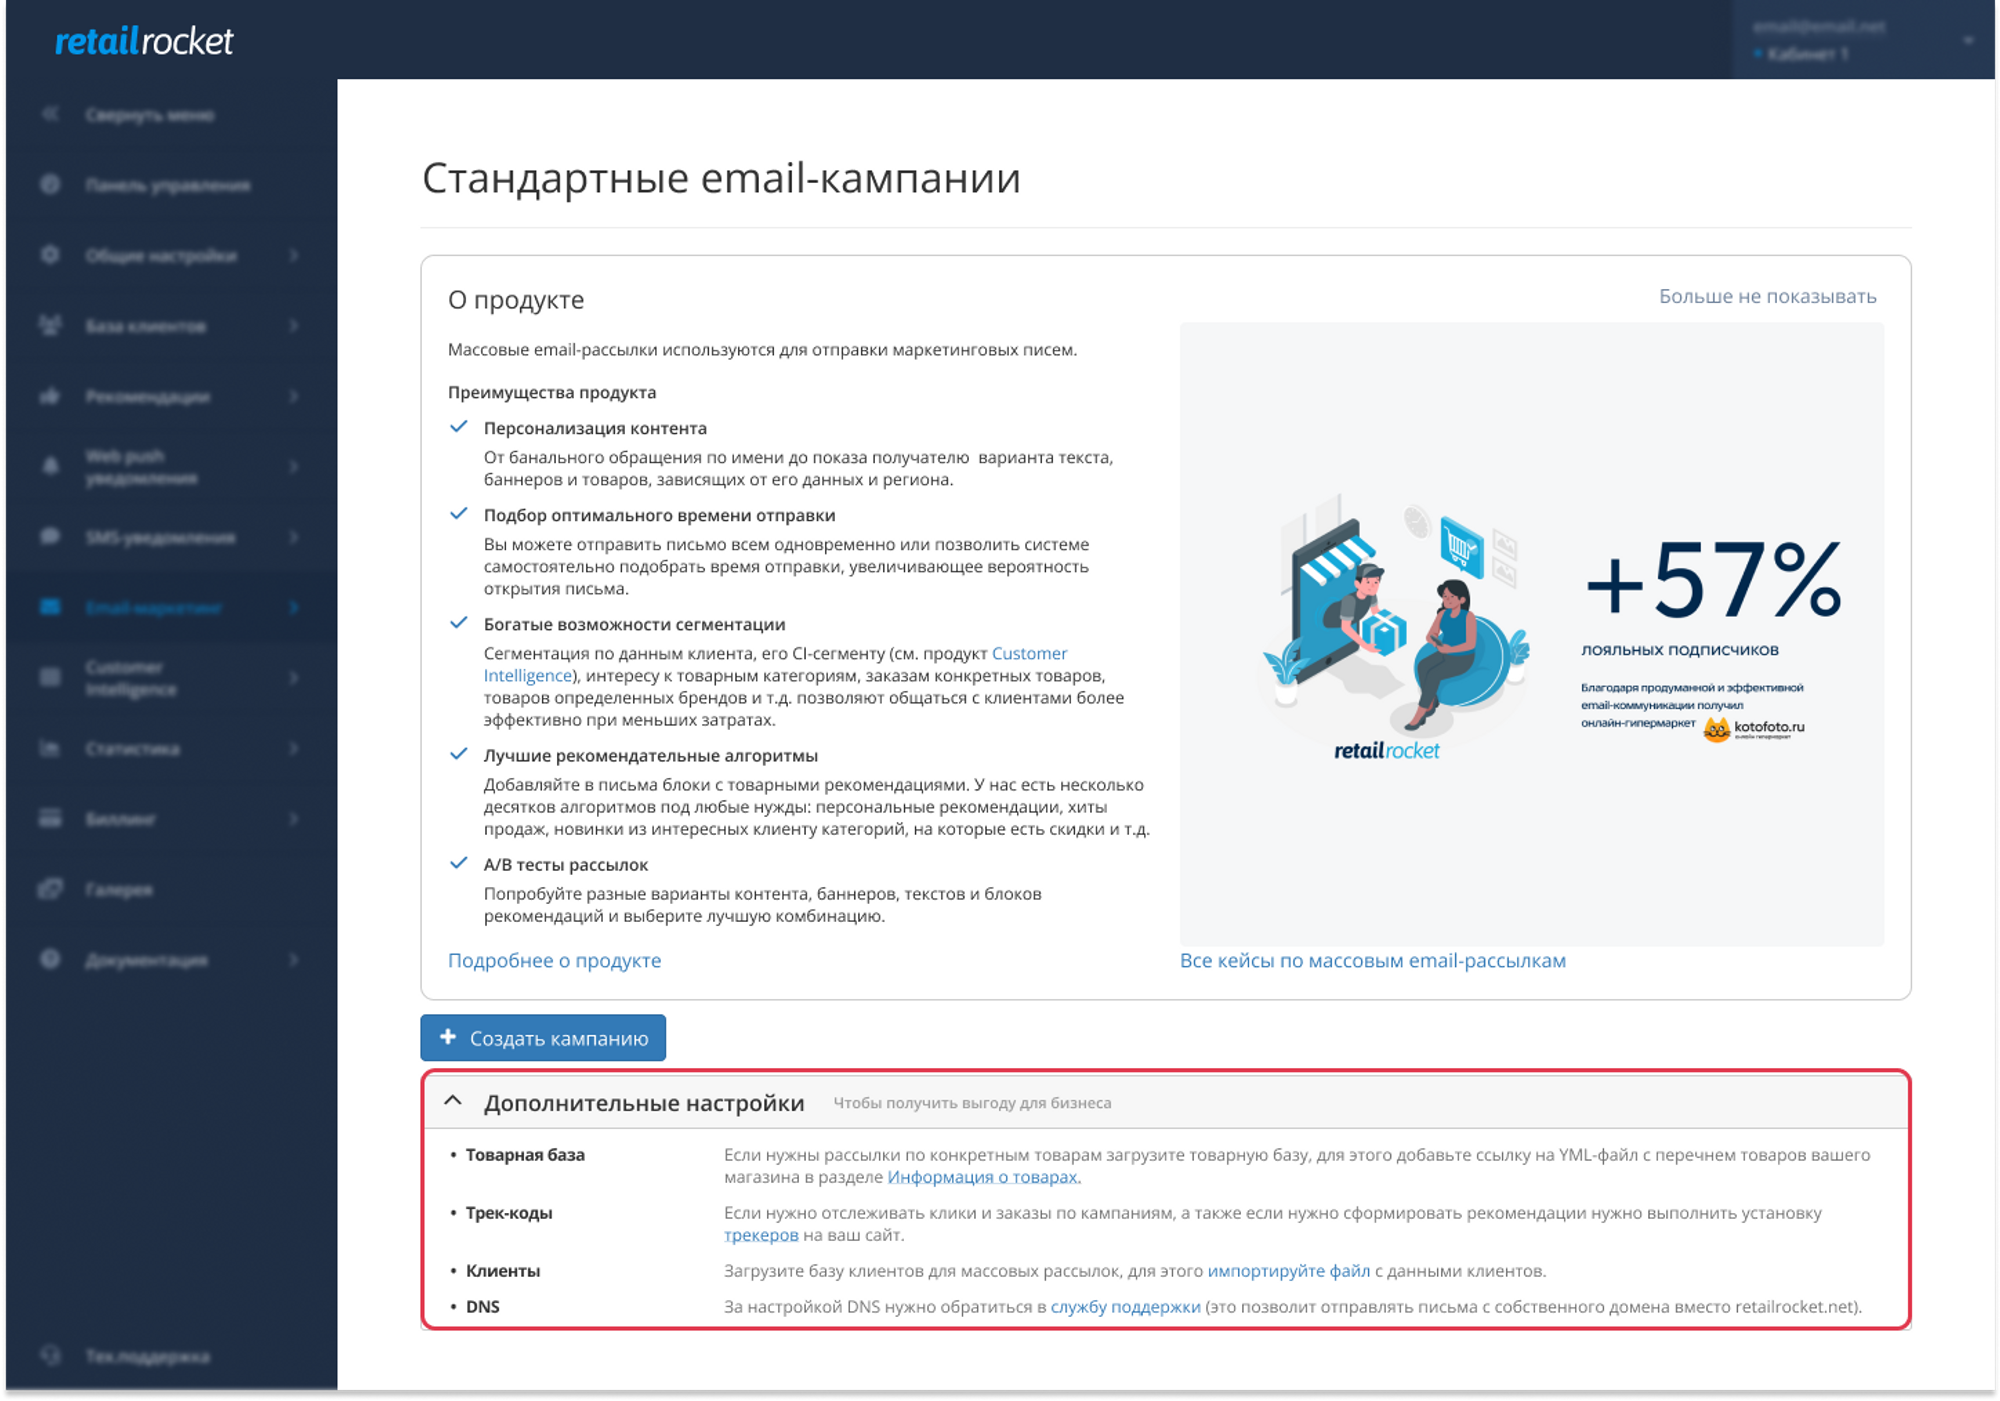Click the Email-маркетинг envelope icon
The width and height of the screenshot is (2000, 1401).
coord(50,607)
